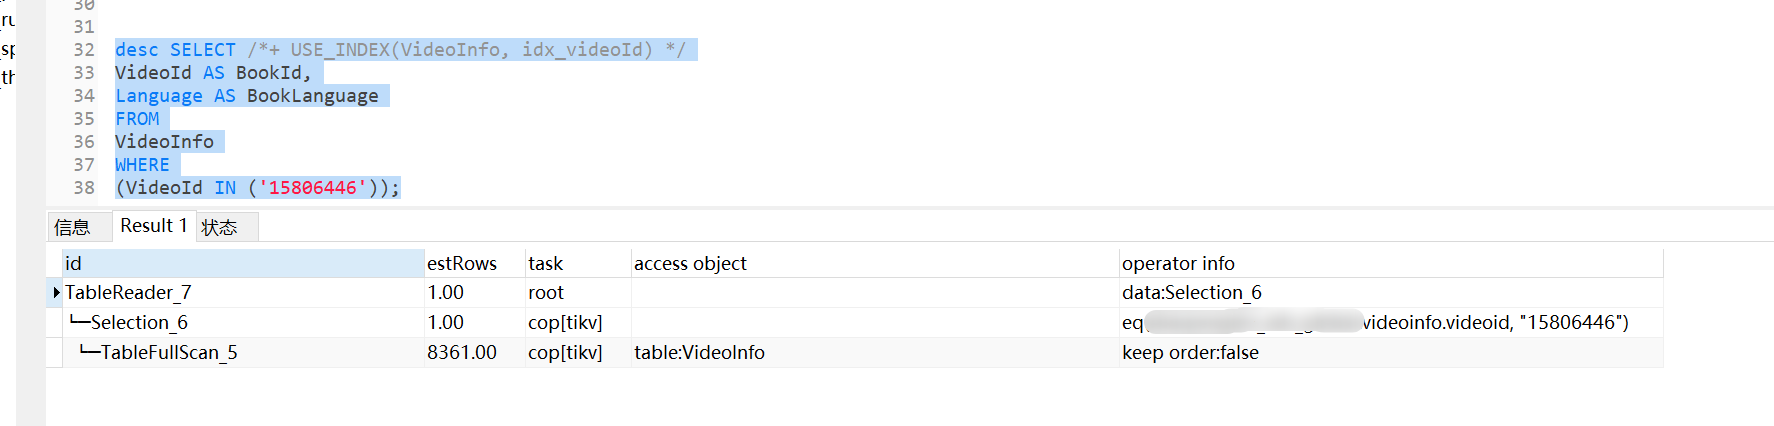Image resolution: width=1774 pixels, height=426 pixels.
Task: Select the Selection_6 plan node
Action: tap(139, 322)
